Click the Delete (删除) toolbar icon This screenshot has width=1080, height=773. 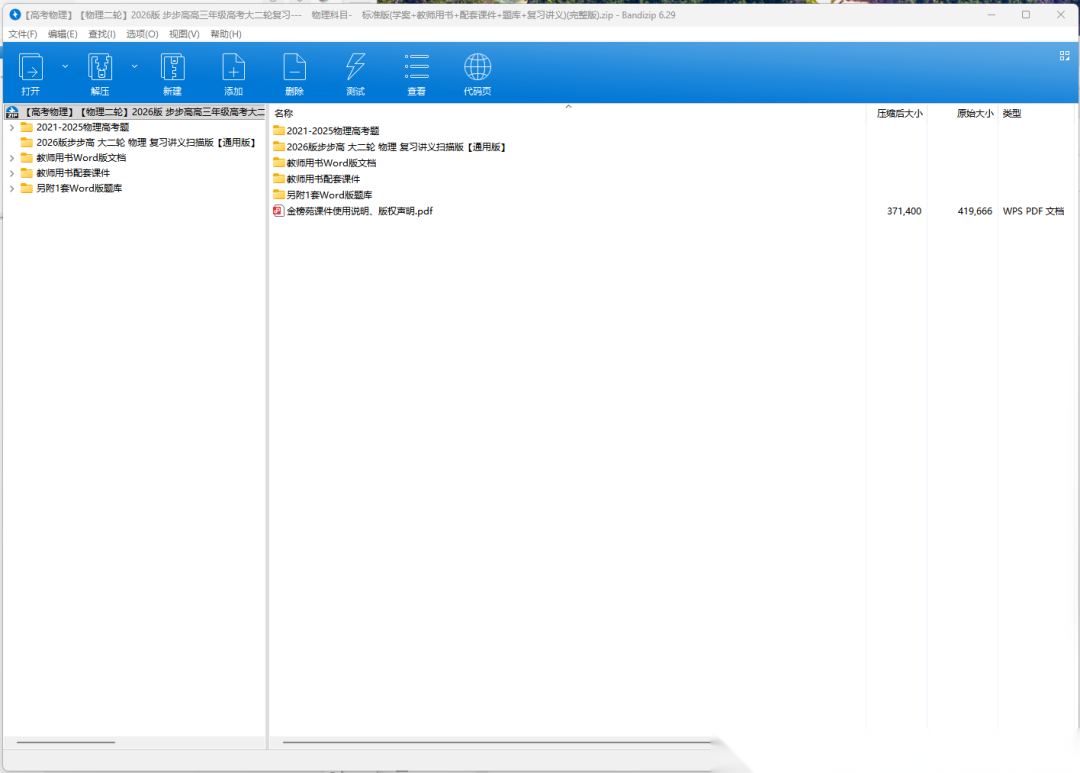tap(294, 68)
